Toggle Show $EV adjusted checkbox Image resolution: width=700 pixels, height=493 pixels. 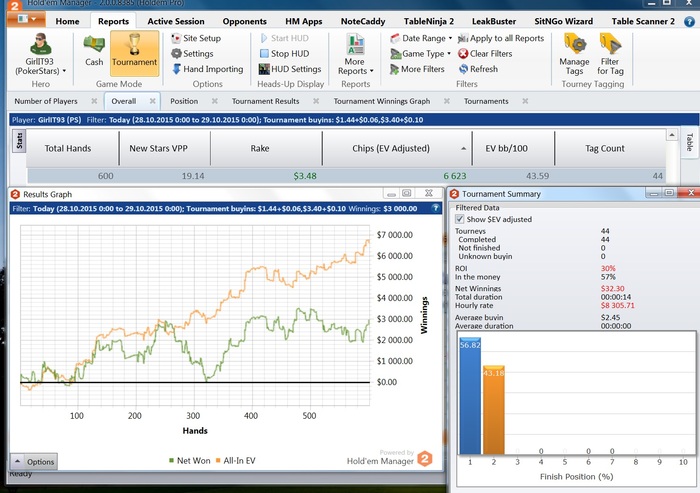(459, 219)
